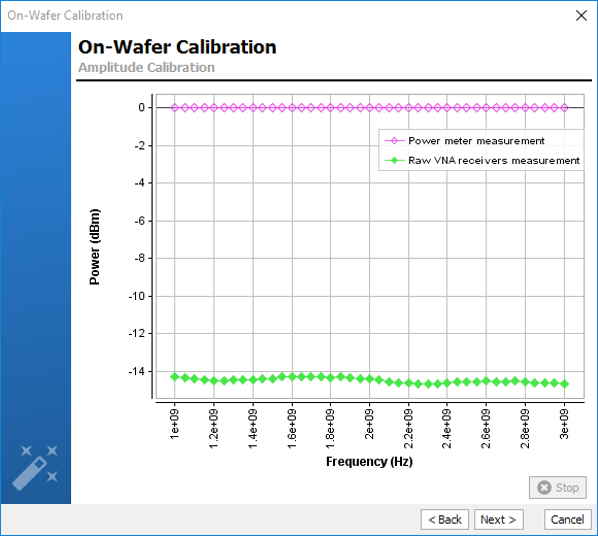Image resolution: width=598 pixels, height=536 pixels.
Task: Click the Power (dBm) axis label
Action: pyautogui.click(x=95, y=247)
